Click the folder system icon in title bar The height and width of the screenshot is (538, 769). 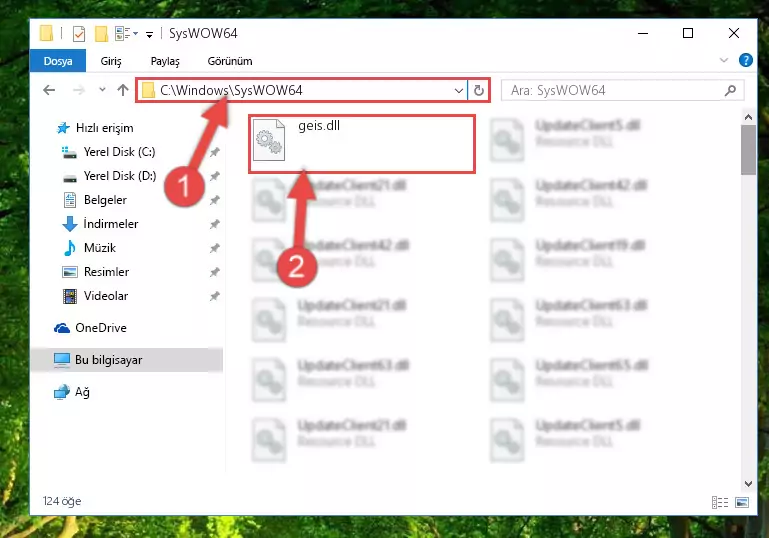(47, 33)
